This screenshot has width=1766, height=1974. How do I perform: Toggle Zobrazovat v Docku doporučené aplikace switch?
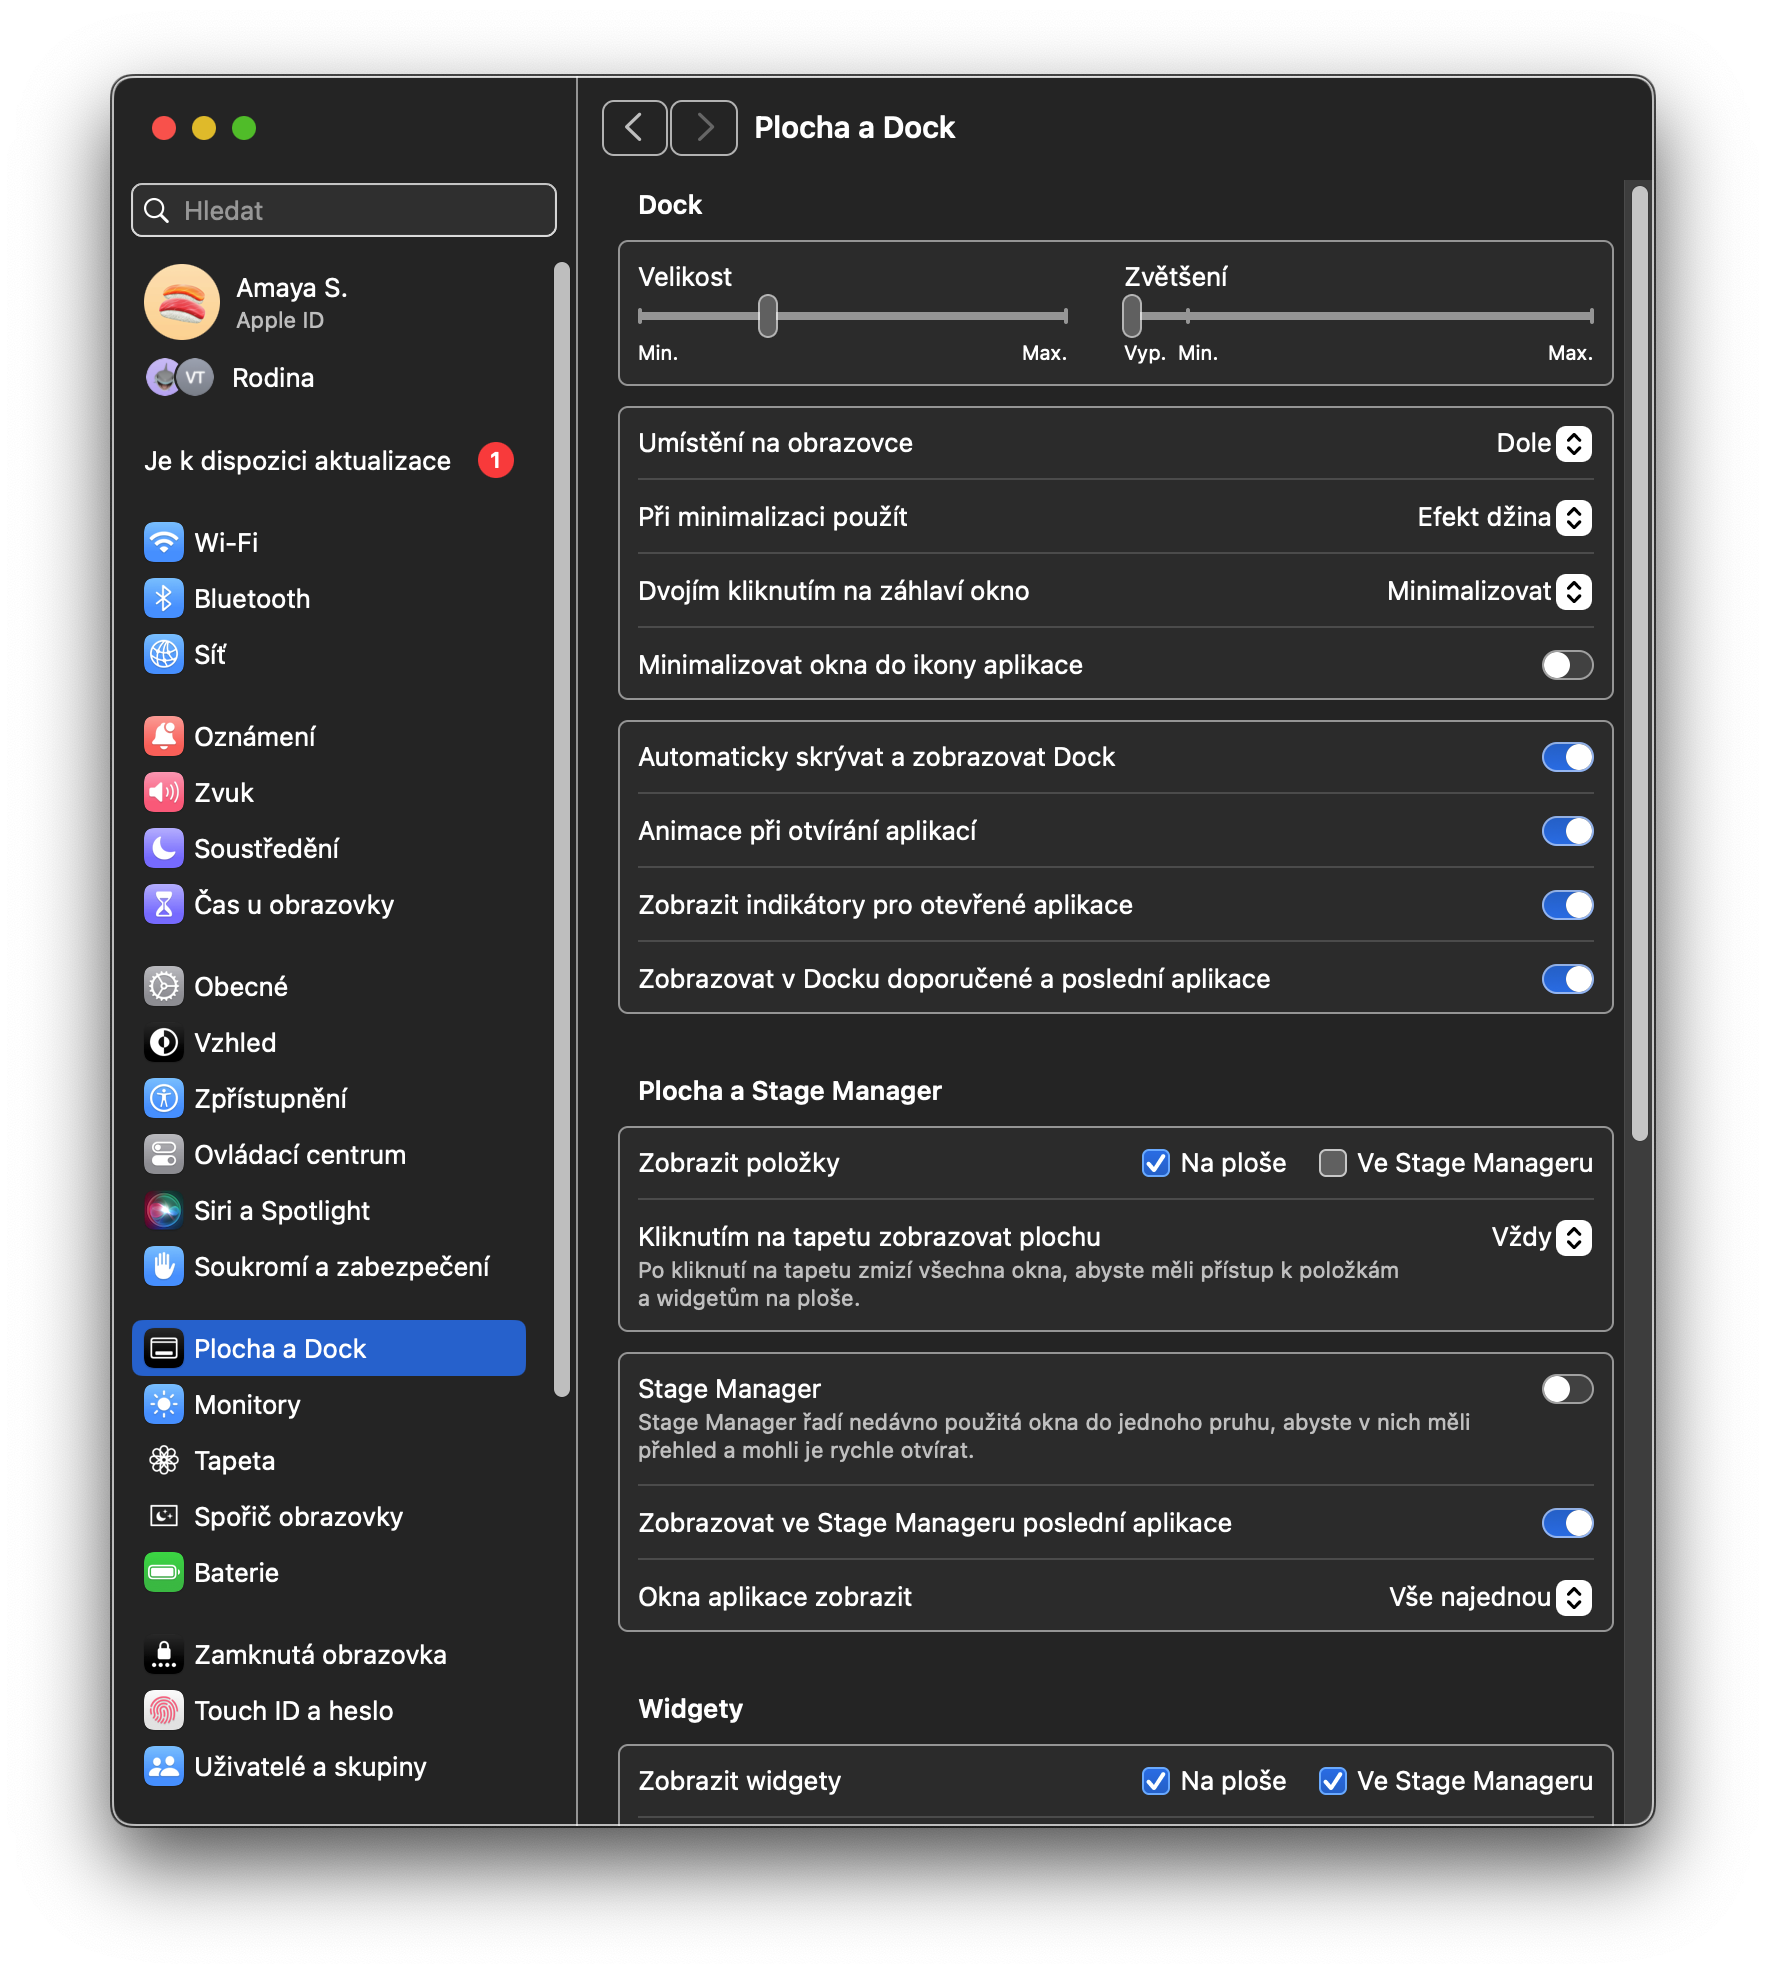pyautogui.click(x=1567, y=979)
